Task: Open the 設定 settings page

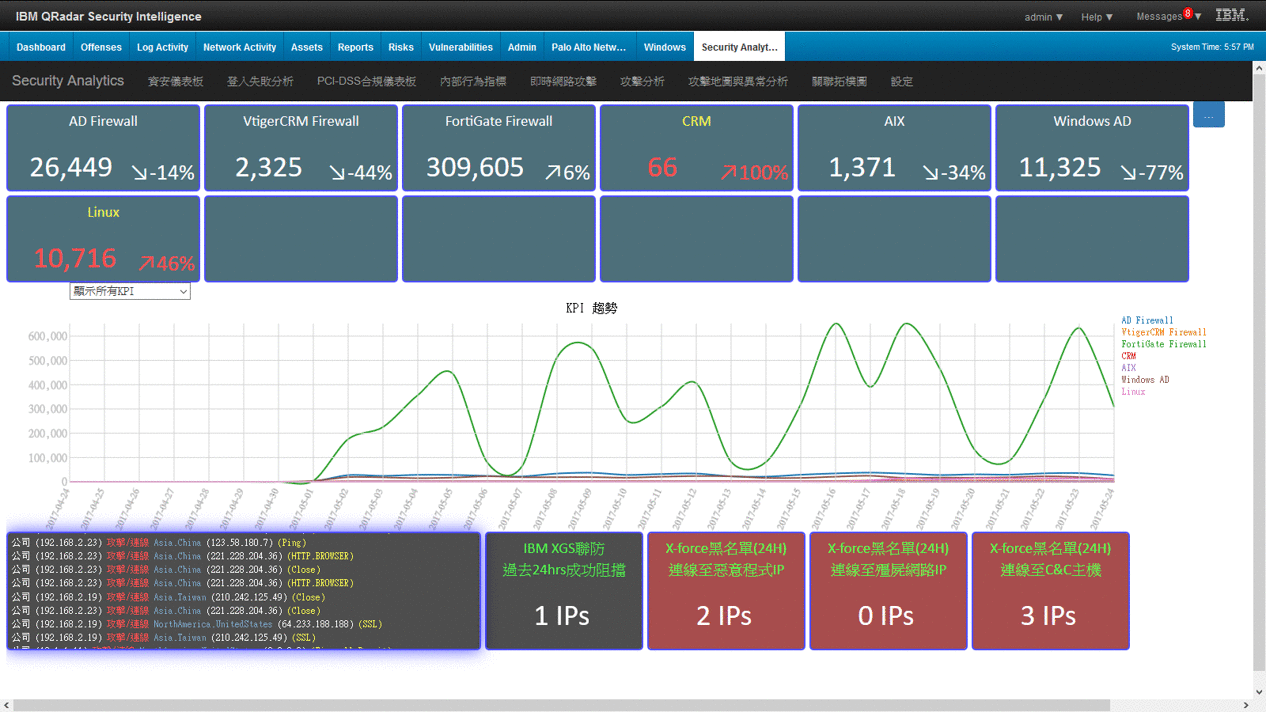Action: point(902,81)
